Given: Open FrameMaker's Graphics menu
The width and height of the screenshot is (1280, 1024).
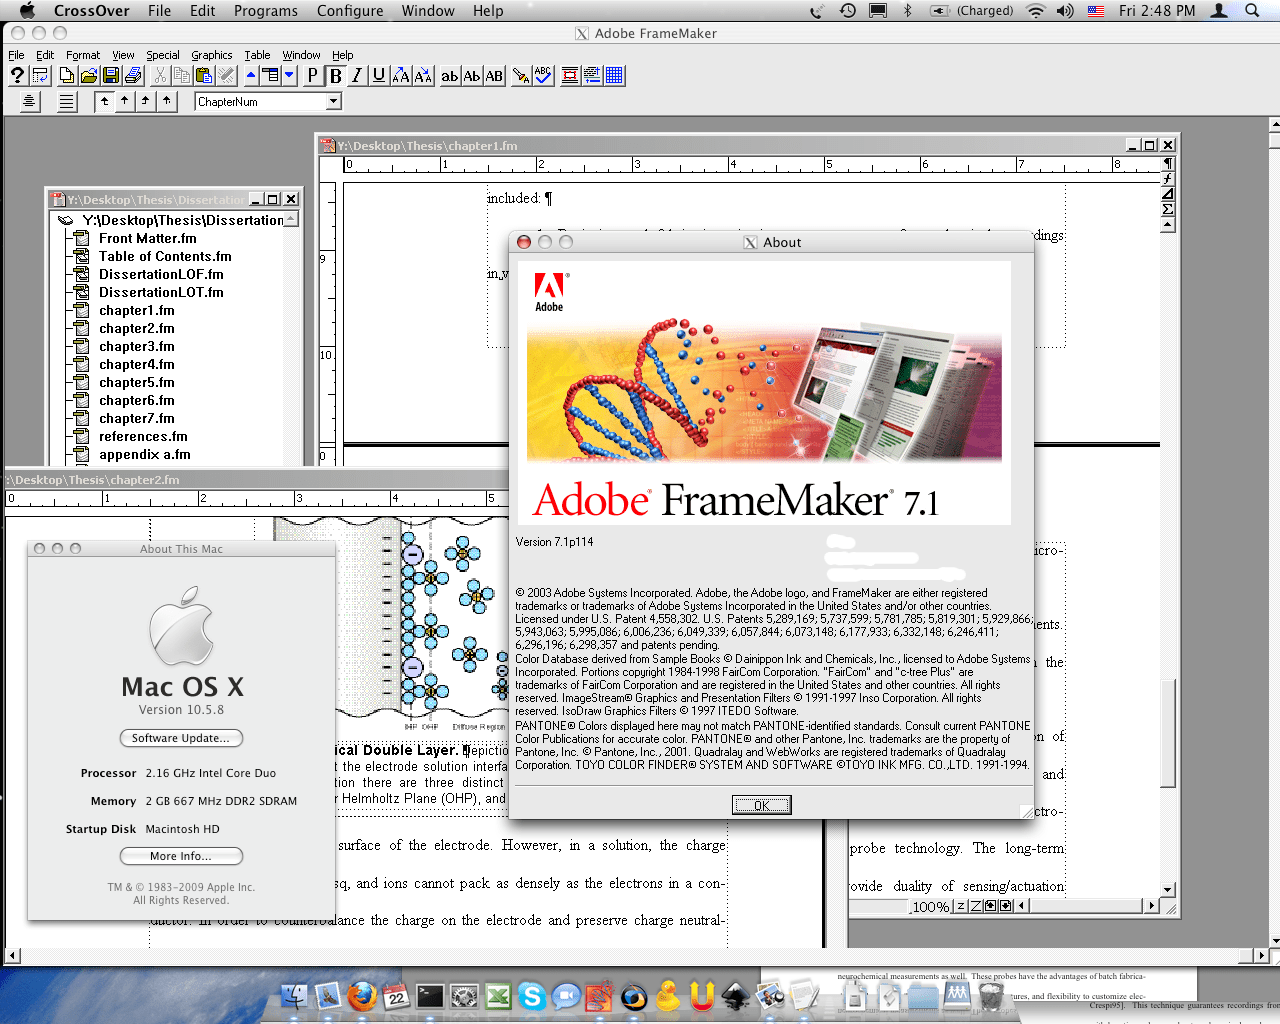Looking at the screenshot, I should [x=212, y=55].
